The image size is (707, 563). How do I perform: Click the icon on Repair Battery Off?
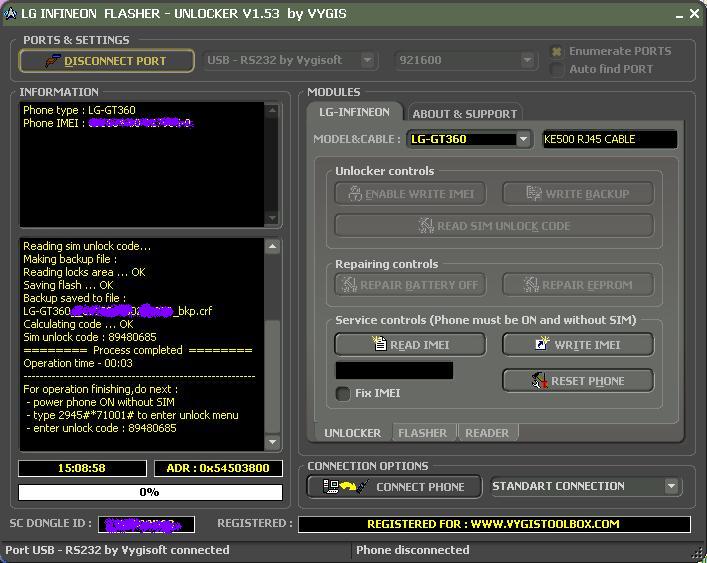[x=349, y=284]
